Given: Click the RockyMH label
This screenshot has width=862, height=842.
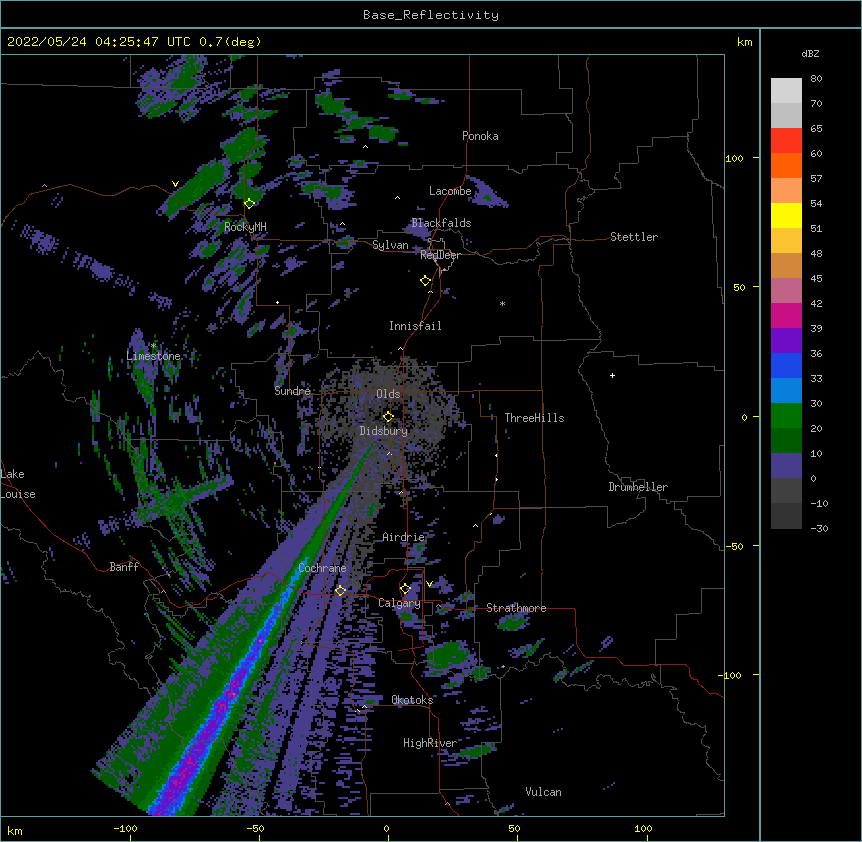Looking at the screenshot, I should (245, 227).
